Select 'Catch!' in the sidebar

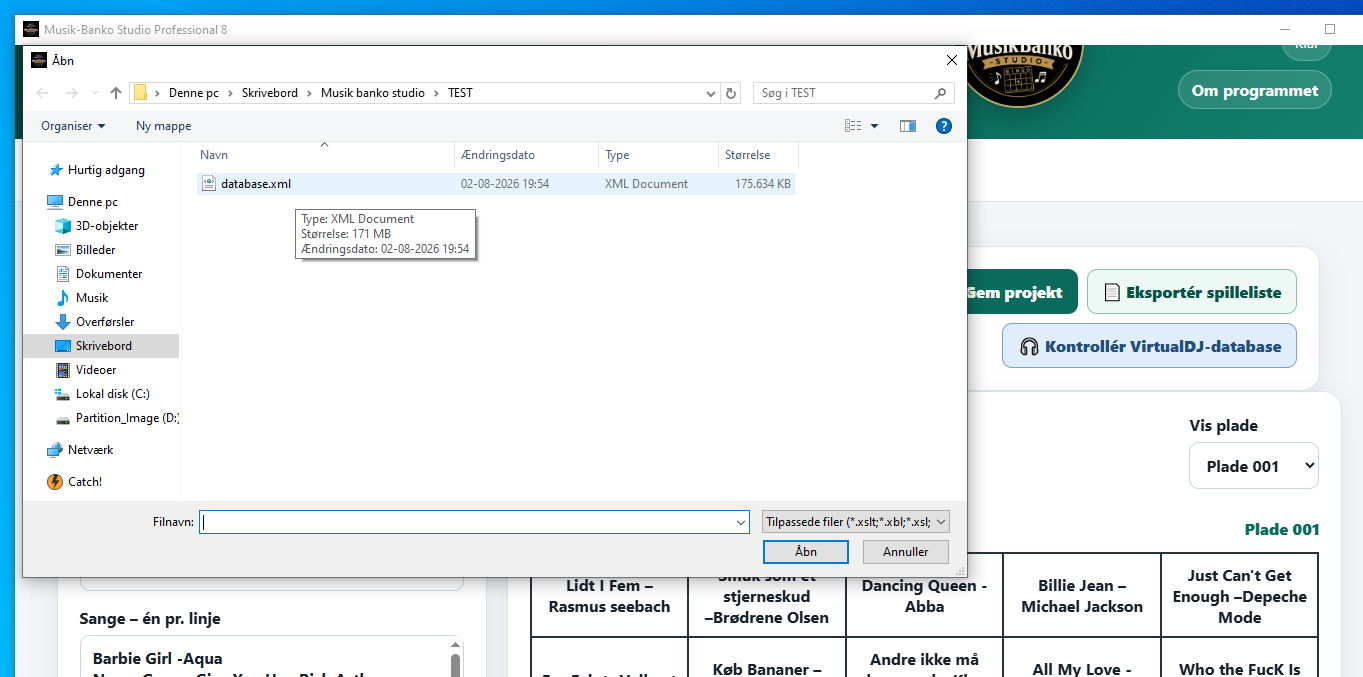(85, 482)
